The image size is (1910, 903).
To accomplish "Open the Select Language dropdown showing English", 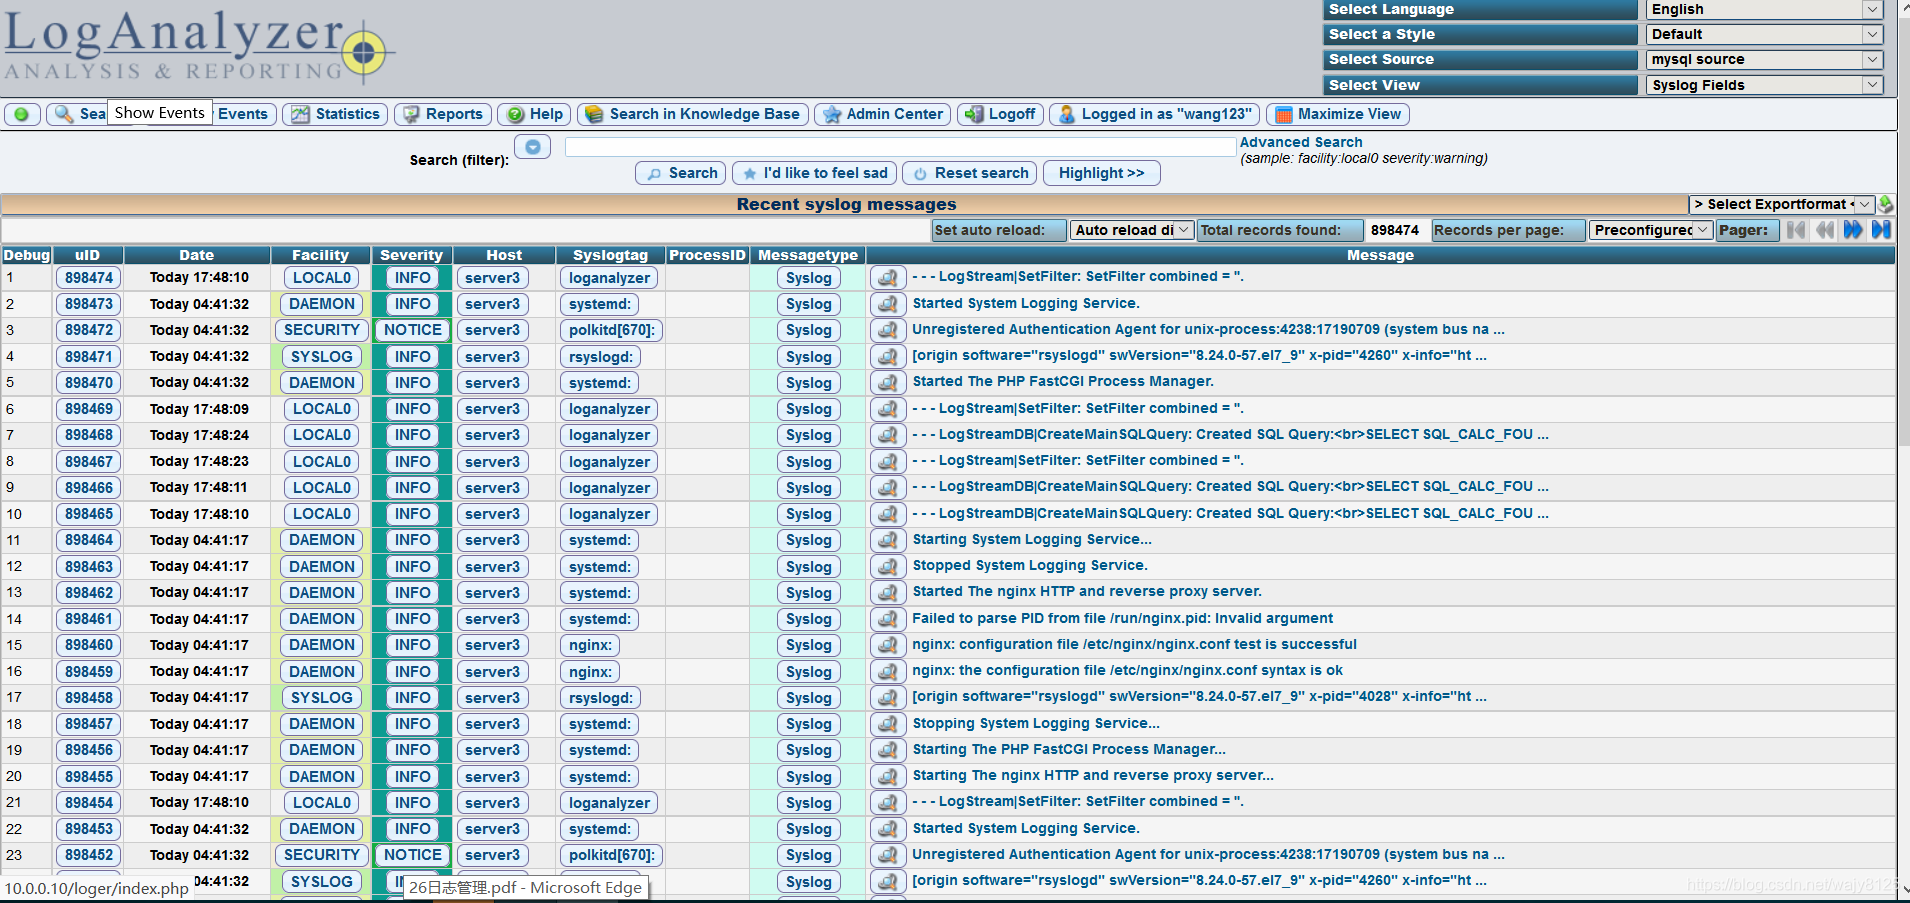I will 1765,9.
